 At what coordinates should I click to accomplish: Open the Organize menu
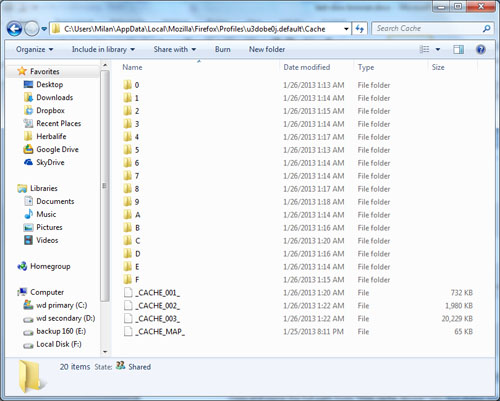[x=34, y=49]
